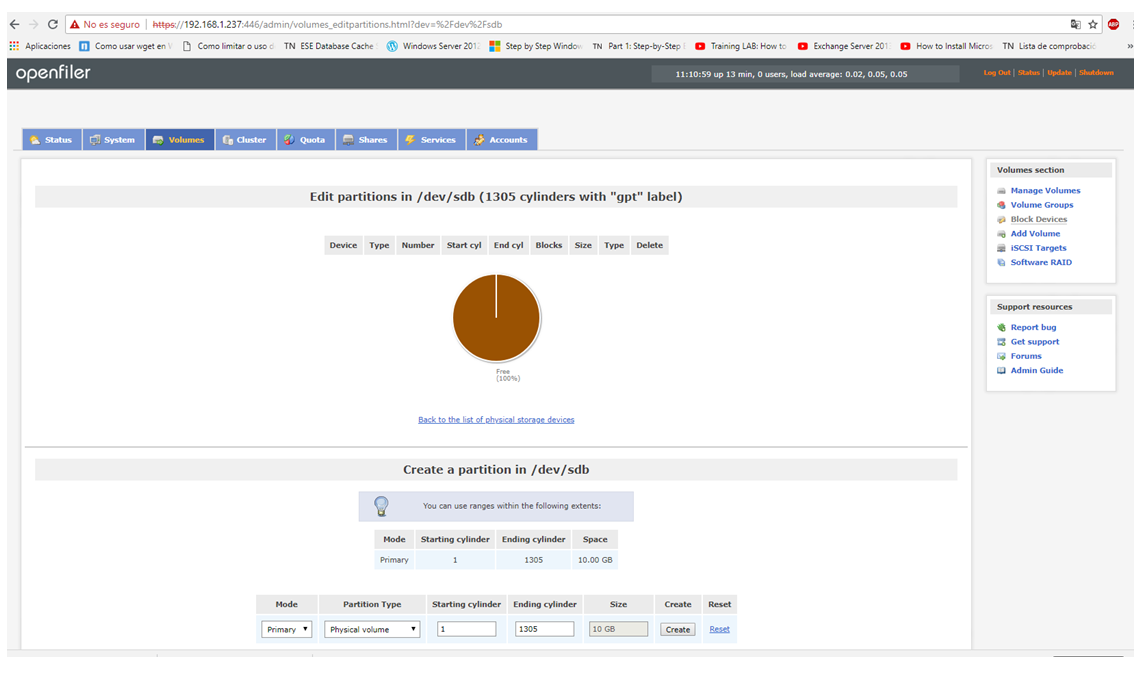Switch to the Accounts tab

(x=502, y=140)
